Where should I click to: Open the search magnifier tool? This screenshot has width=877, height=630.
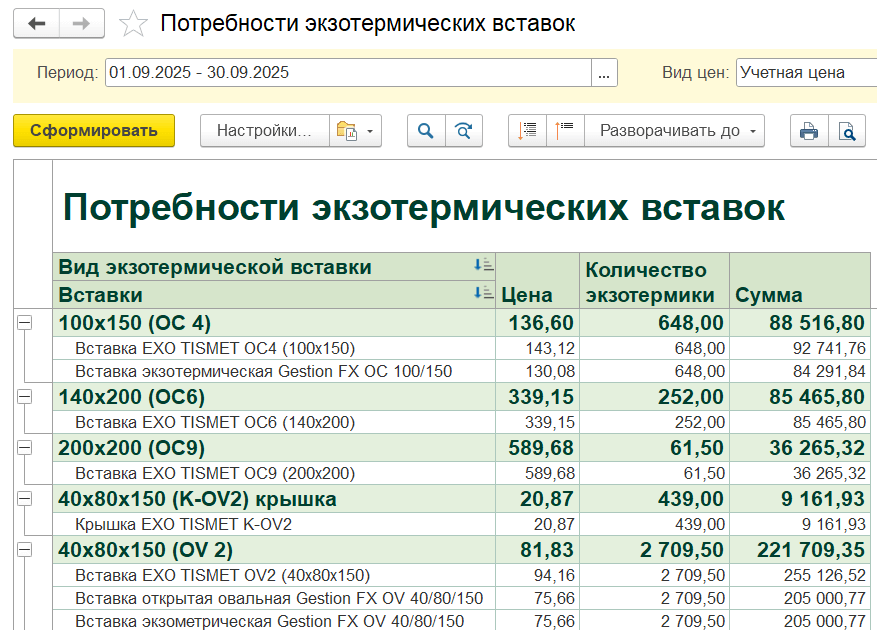pyautogui.click(x=426, y=131)
